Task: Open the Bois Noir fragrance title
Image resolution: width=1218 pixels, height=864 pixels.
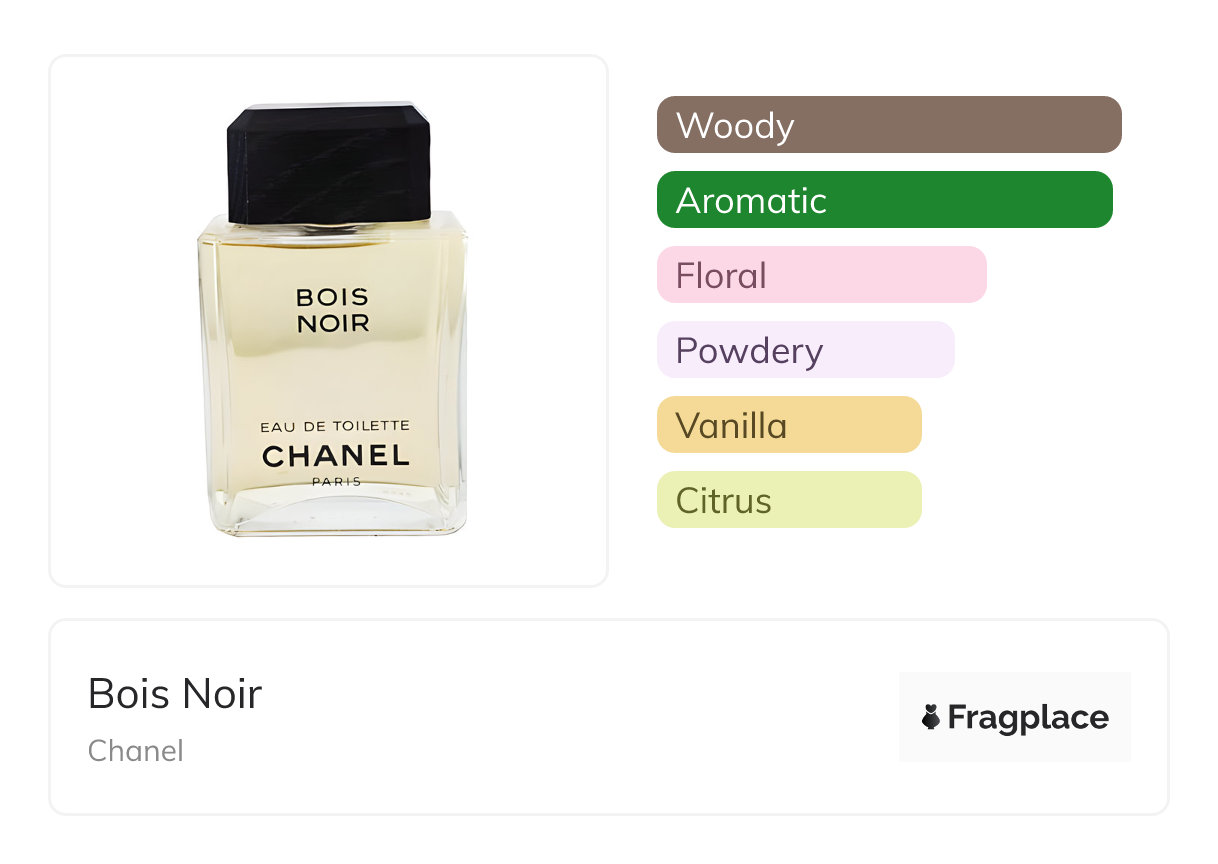Action: coord(175,694)
